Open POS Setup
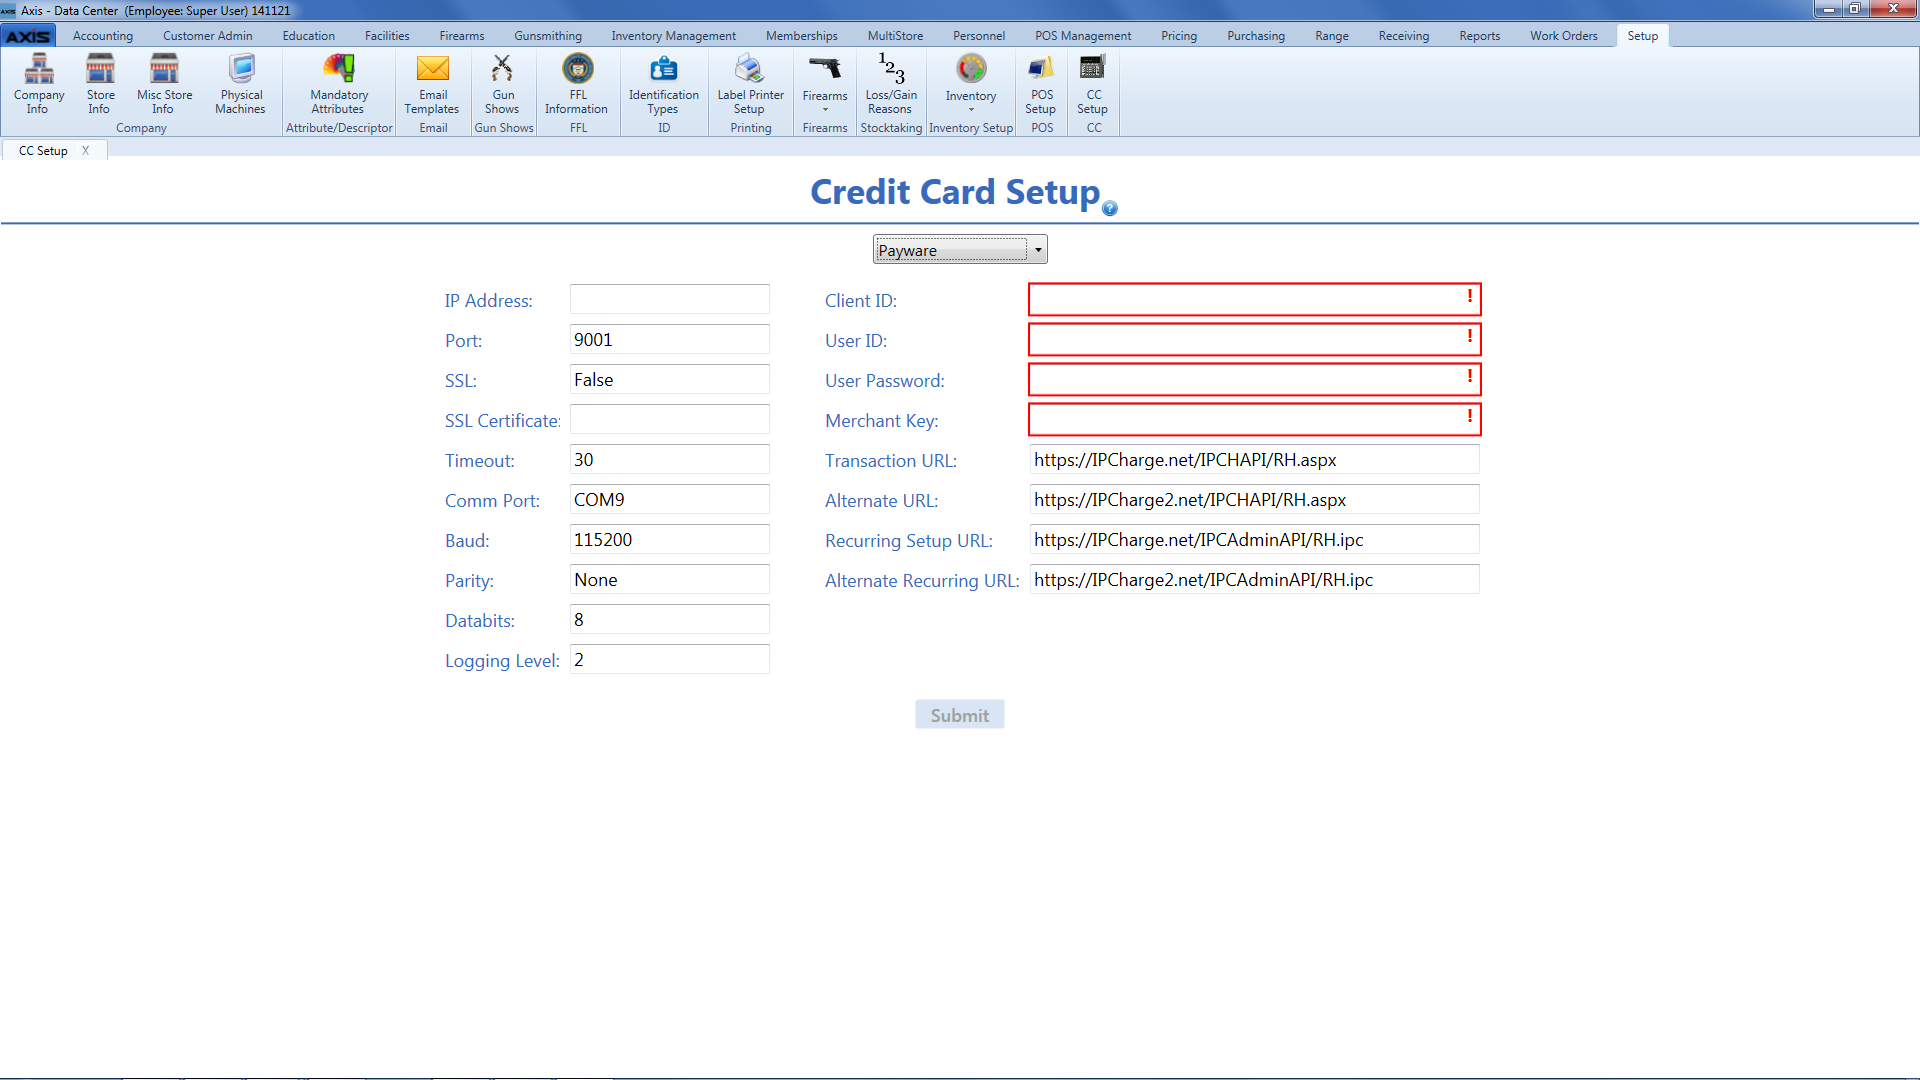The height and width of the screenshot is (1080, 1920). pos(1041,84)
